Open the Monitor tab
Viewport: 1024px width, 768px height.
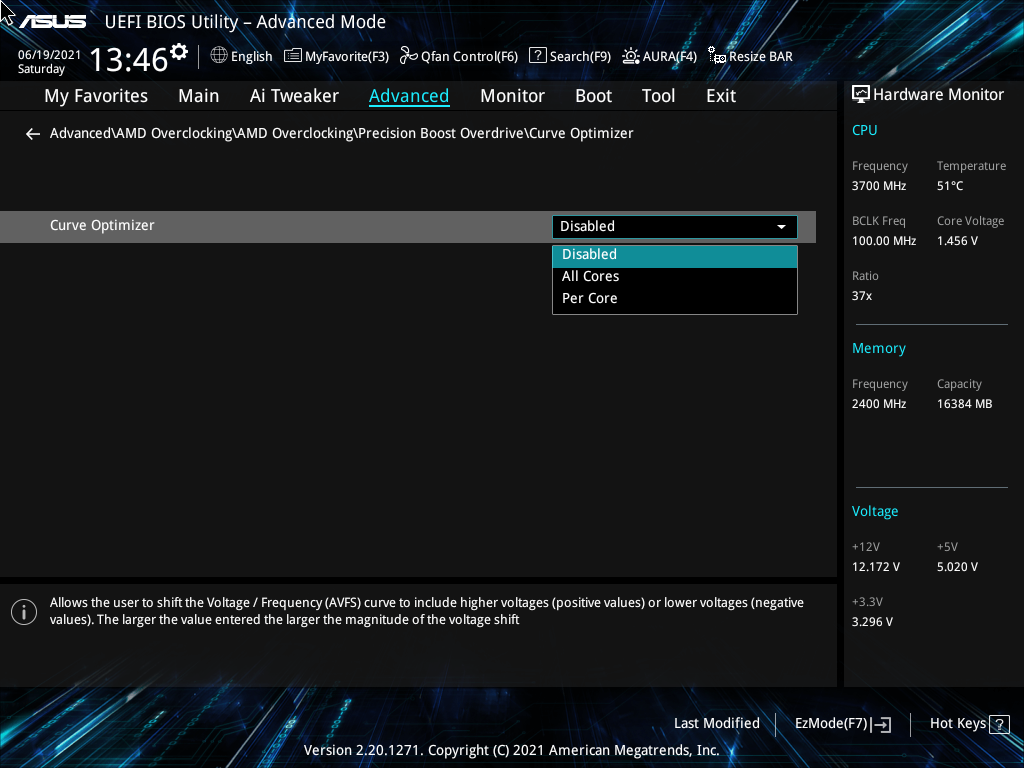(512, 96)
